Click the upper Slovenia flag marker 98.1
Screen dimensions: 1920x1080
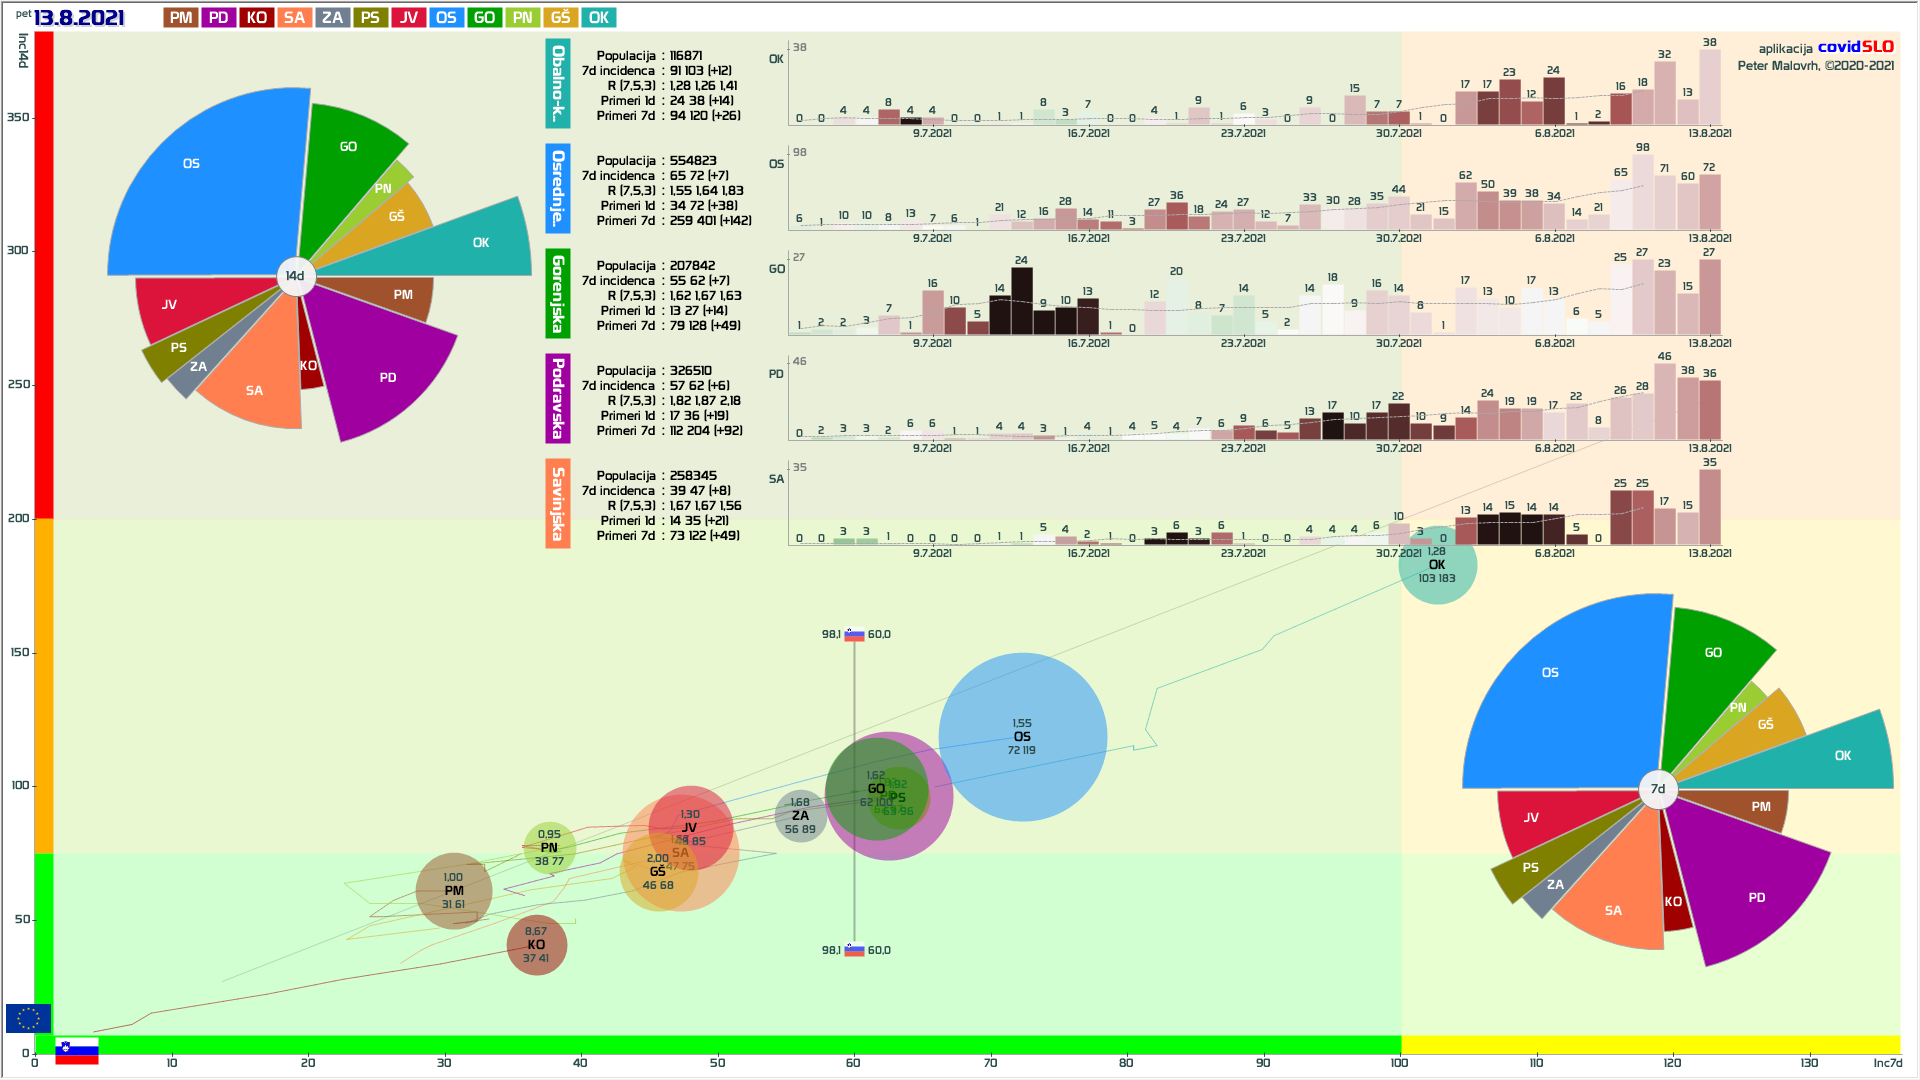854,634
